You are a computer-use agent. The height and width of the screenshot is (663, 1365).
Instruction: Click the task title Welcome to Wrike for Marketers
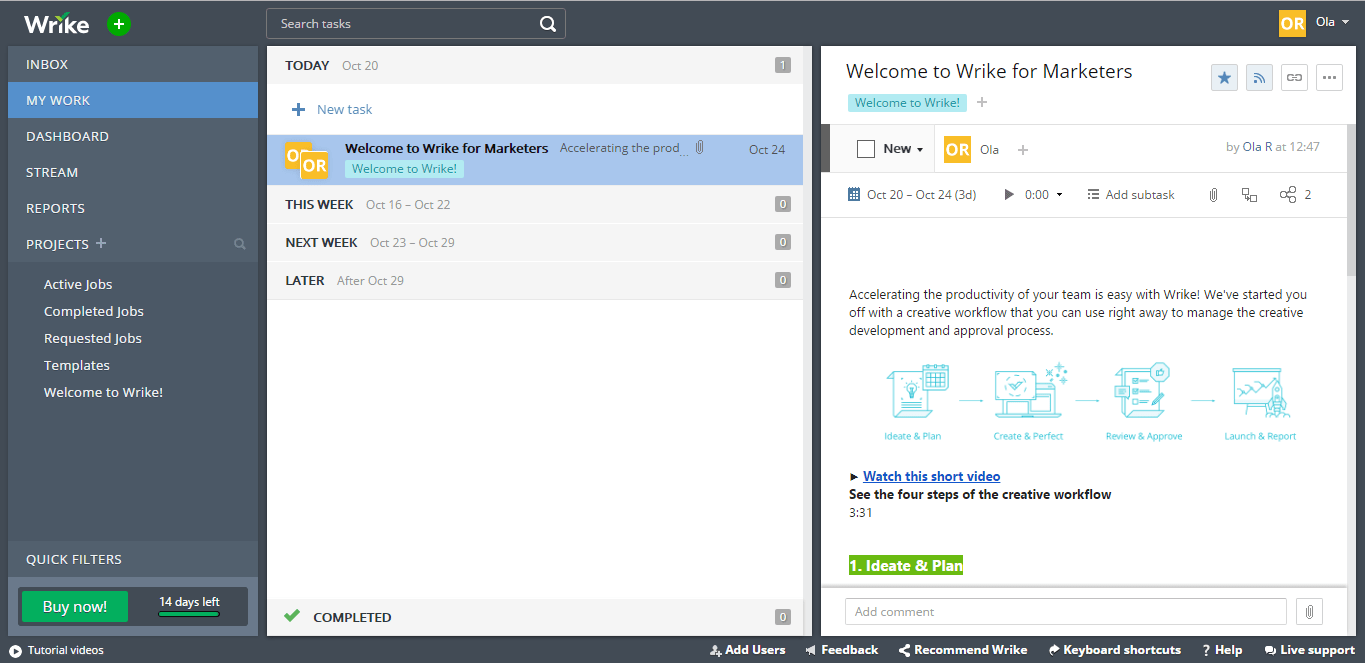pyautogui.click(x=989, y=71)
